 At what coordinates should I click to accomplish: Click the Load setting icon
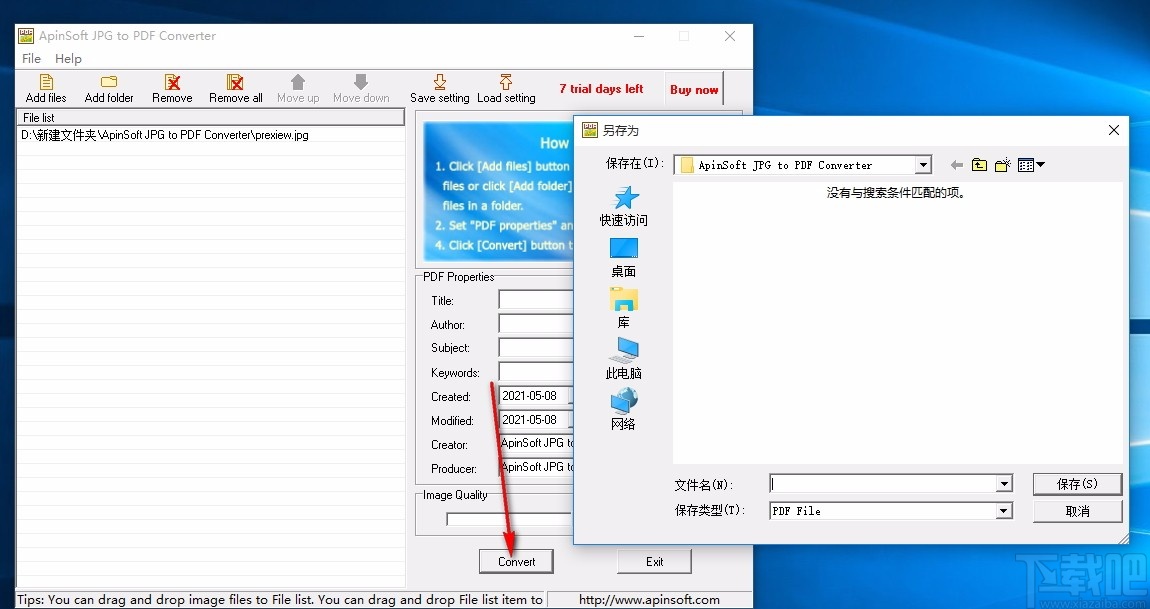click(506, 87)
